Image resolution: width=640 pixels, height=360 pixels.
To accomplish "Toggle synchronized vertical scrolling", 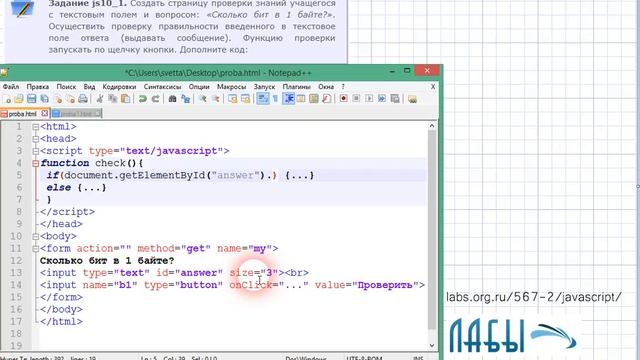I will pos(233,99).
